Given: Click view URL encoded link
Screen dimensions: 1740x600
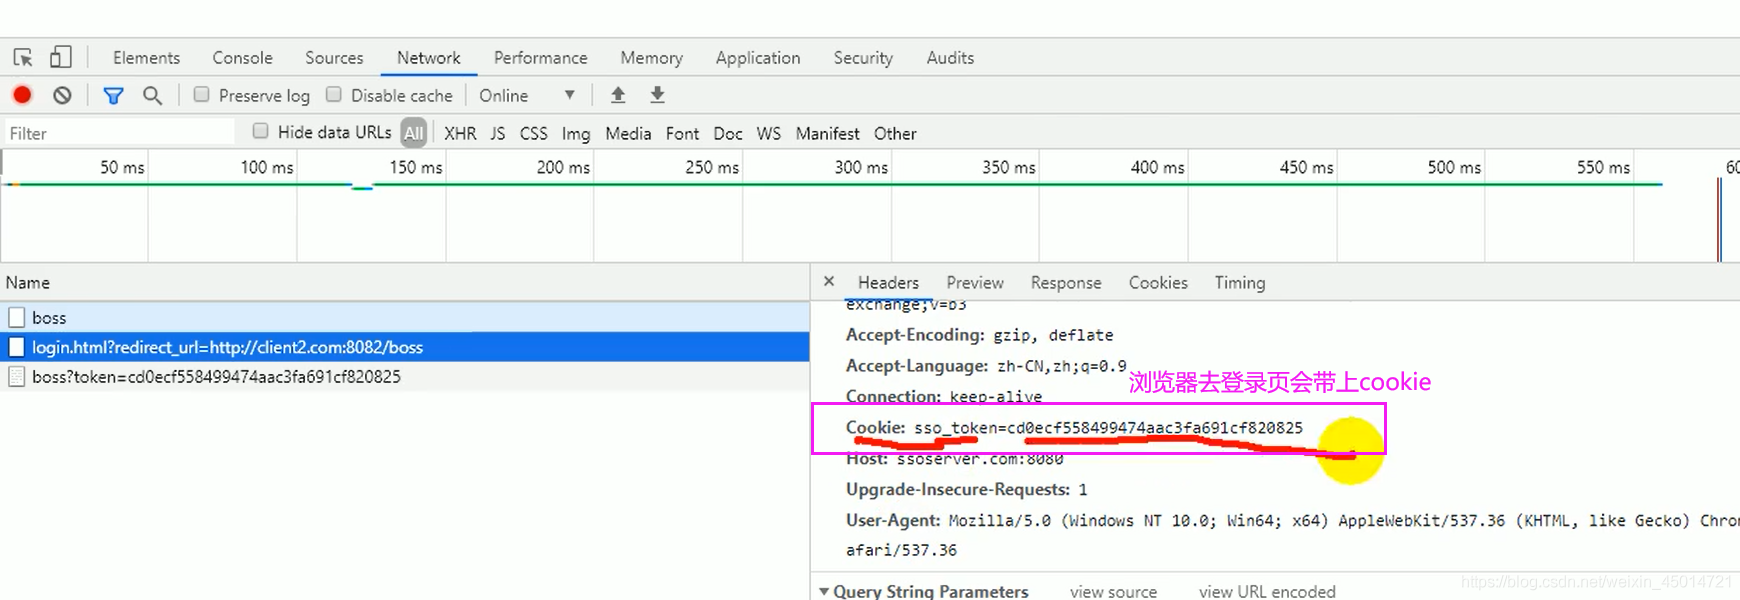Looking at the screenshot, I should 1267,592.
